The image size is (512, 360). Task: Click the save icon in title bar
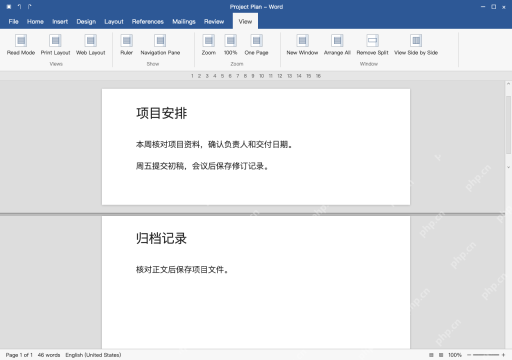[9, 7]
